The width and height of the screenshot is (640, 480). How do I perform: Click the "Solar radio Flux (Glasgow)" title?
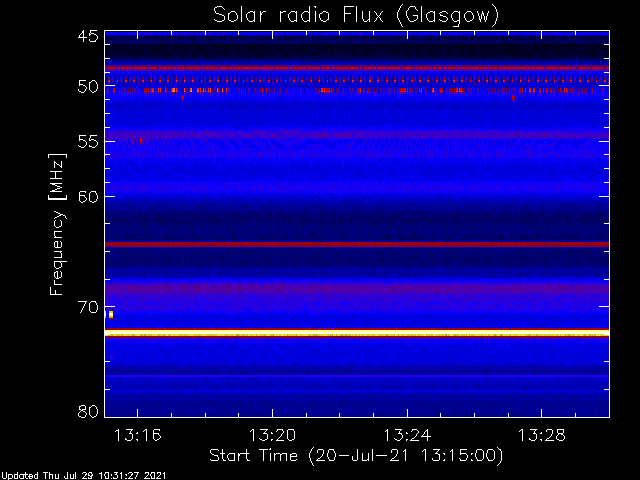356,15
